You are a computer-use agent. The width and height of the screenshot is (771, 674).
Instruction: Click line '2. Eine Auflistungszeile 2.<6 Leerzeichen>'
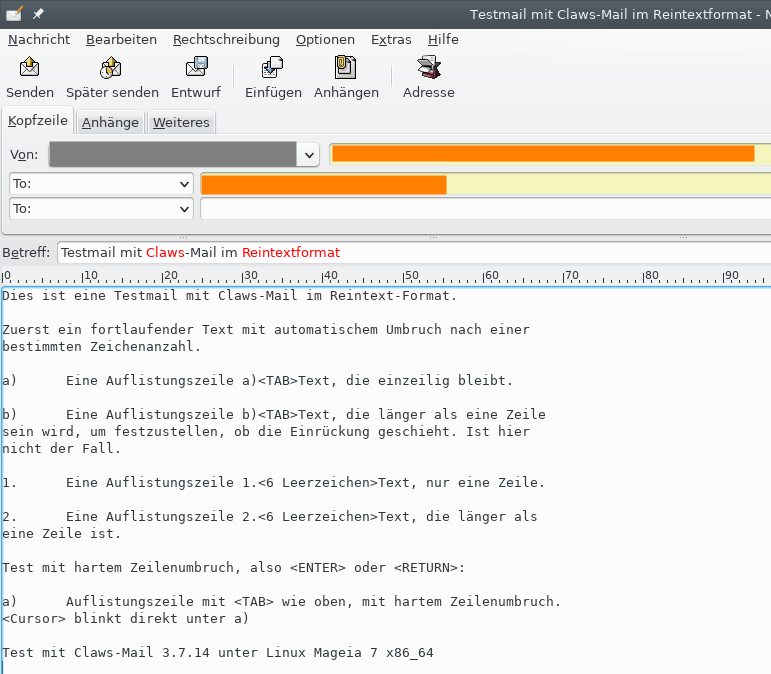(269, 516)
